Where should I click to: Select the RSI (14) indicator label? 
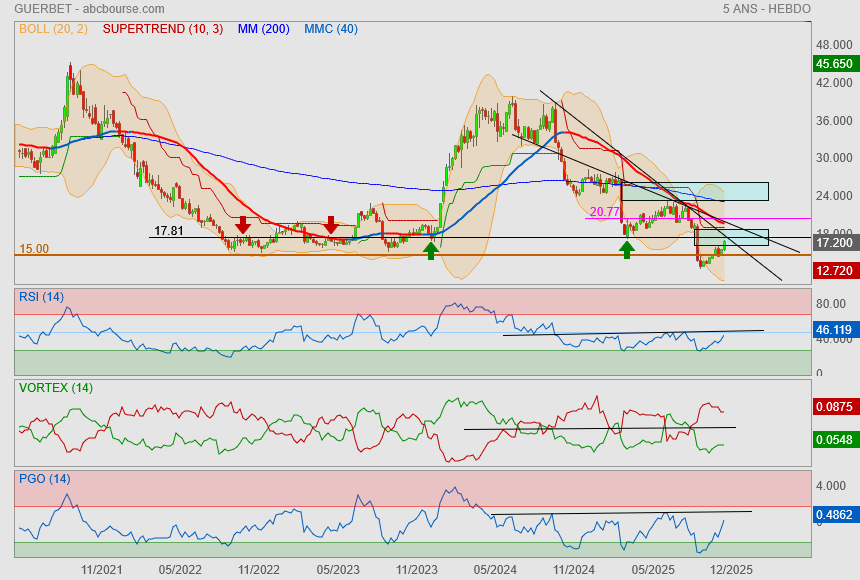[x=41, y=296]
